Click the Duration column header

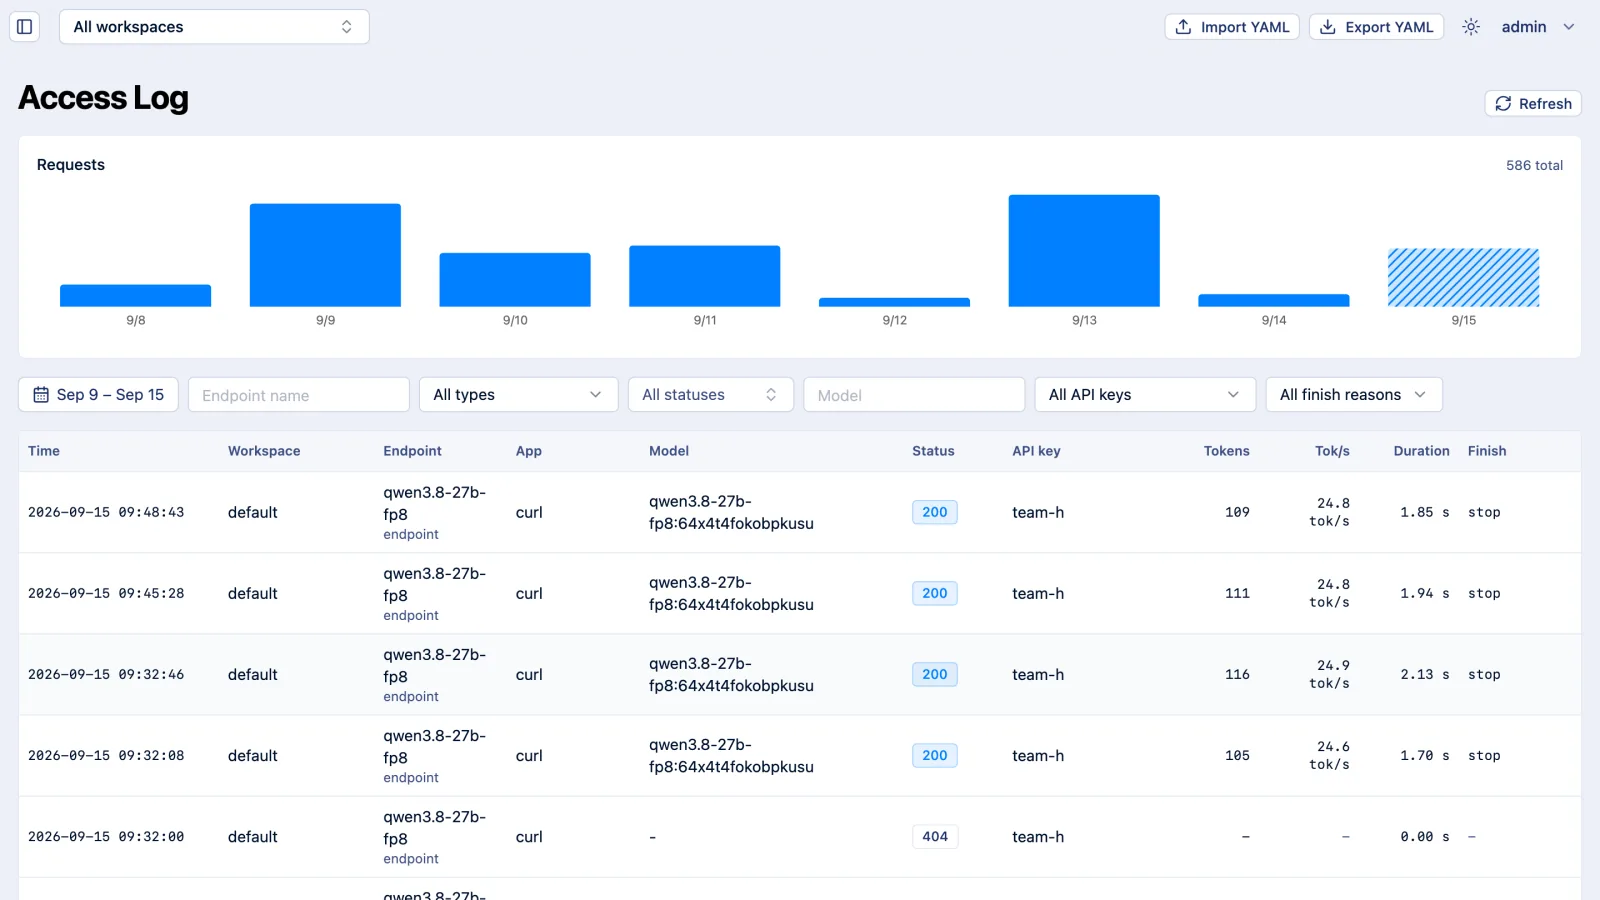coord(1421,451)
